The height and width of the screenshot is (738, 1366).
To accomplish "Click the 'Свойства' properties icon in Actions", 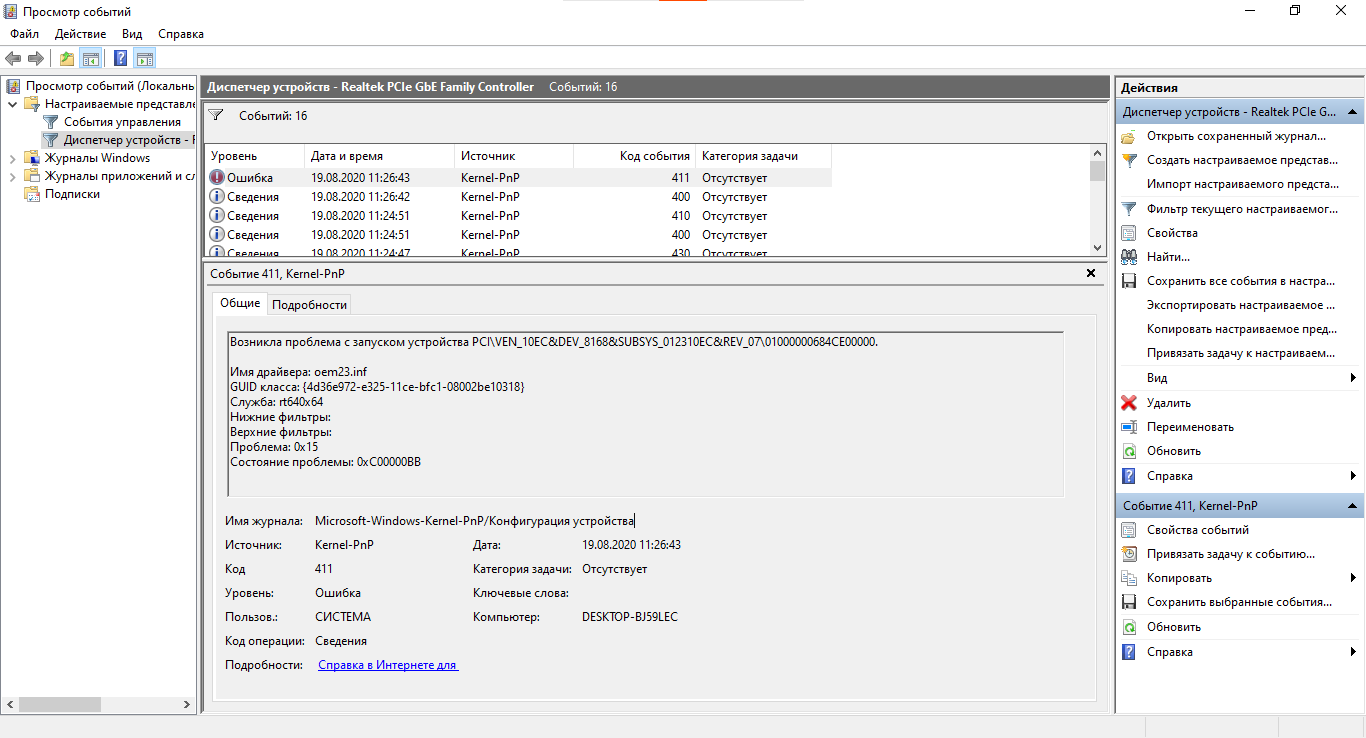I will tap(1129, 233).
